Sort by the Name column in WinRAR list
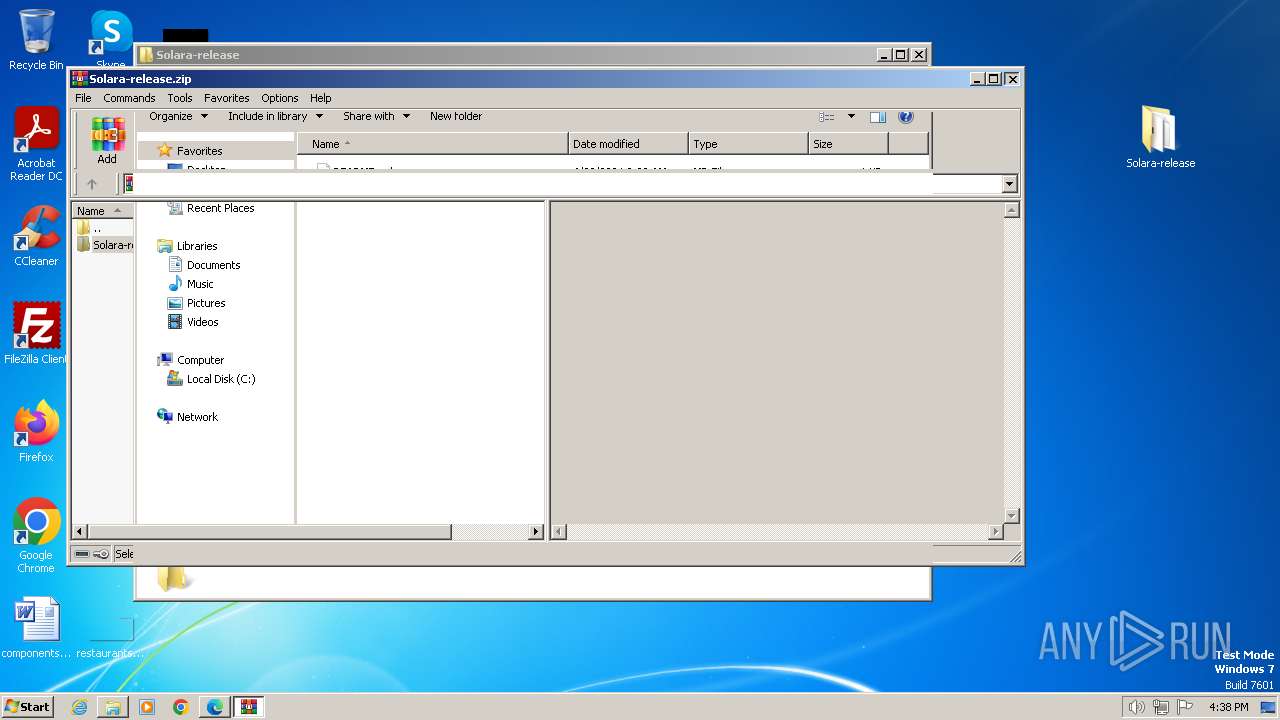Image resolution: width=1280 pixels, height=720 pixels. tap(102, 211)
